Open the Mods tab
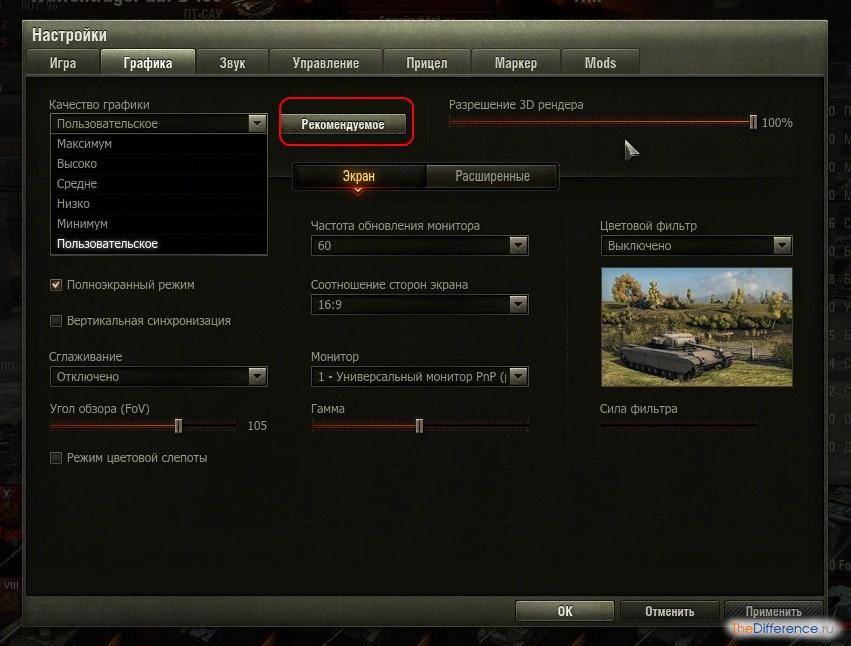This screenshot has height=646, width=851. (x=600, y=63)
